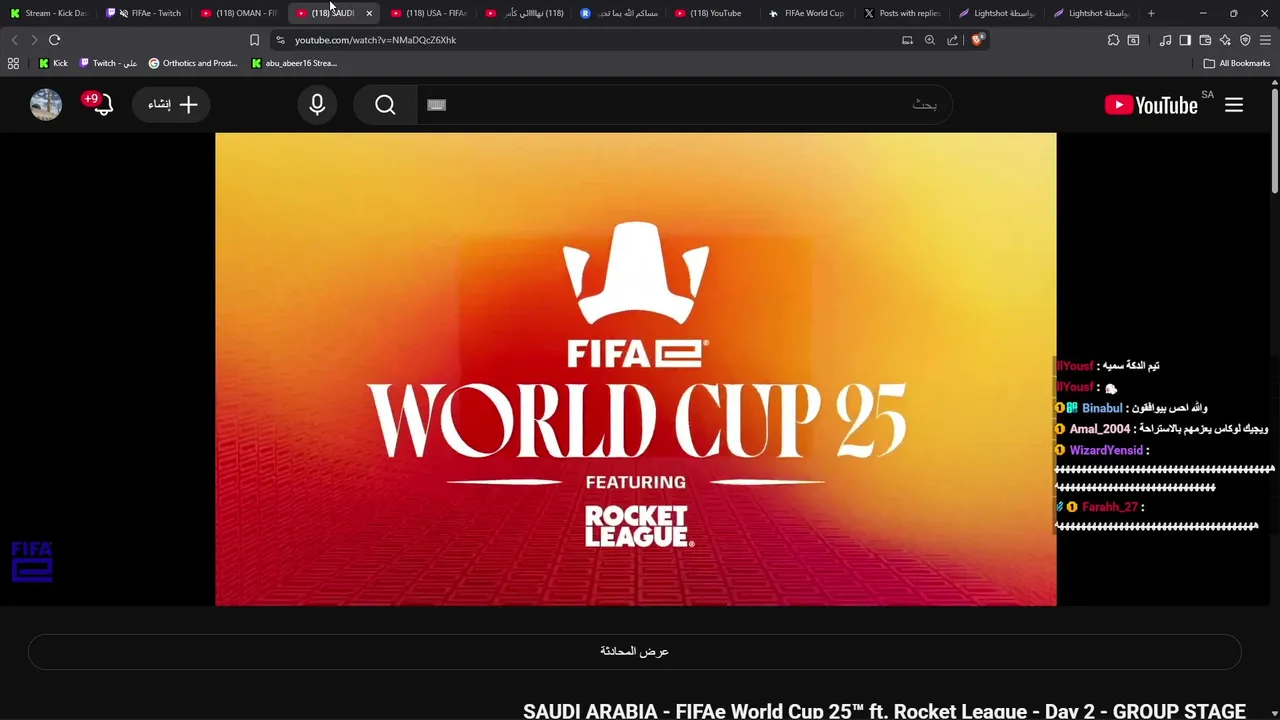The height and width of the screenshot is (720, 1280).
Task: Click the browser back arrow
Action: pos(14,40)
